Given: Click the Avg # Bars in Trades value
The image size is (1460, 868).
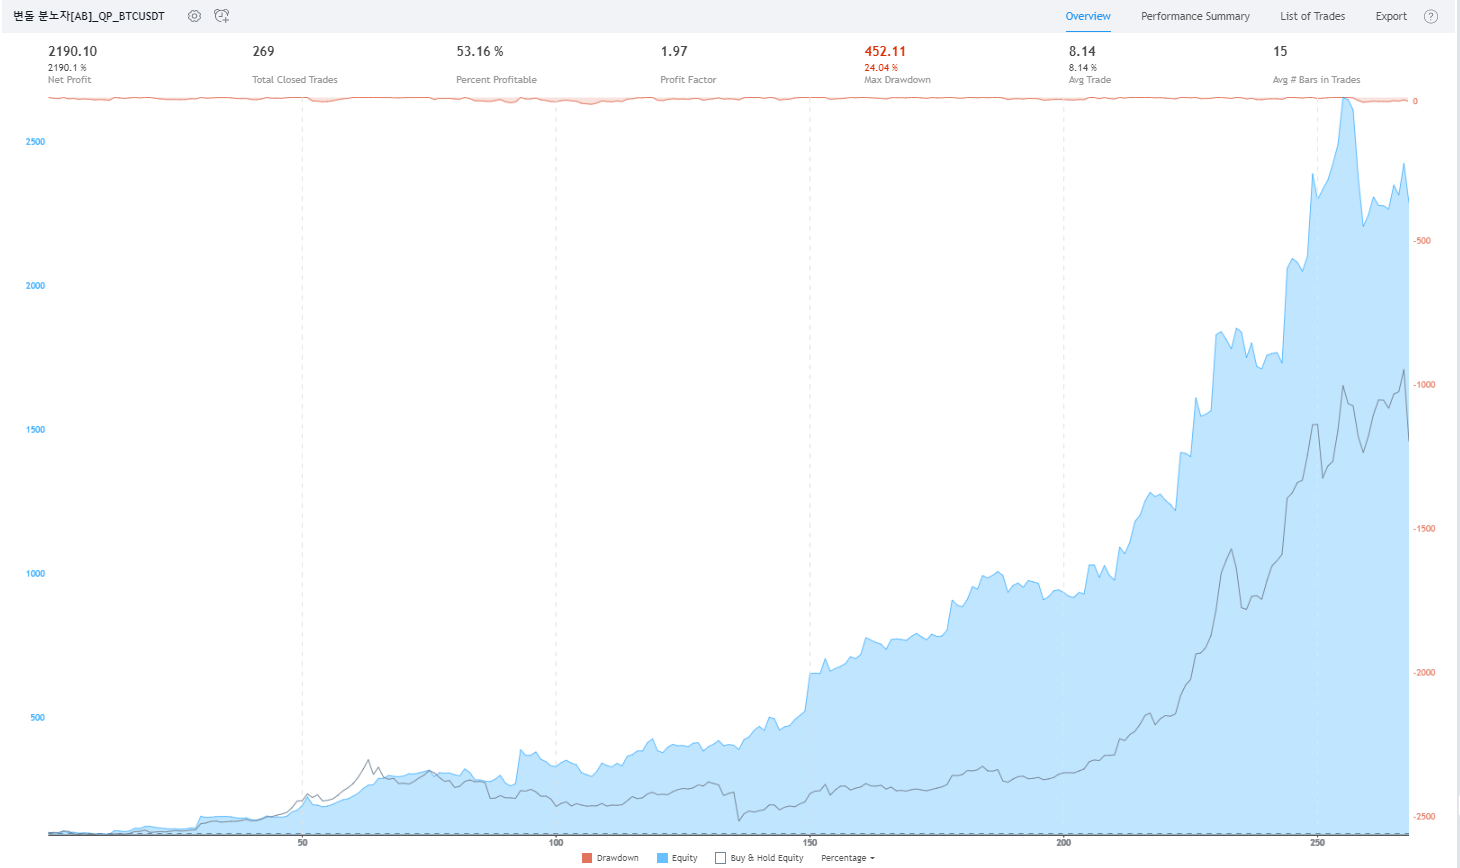Looking at the screenshot, I should click(1280, 51).
